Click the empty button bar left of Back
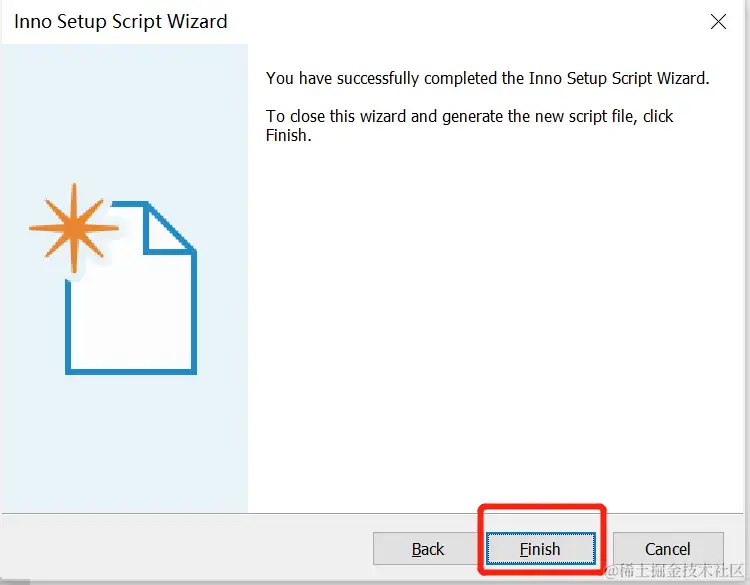Screen dimensions: 750x585 click(187, 548)
